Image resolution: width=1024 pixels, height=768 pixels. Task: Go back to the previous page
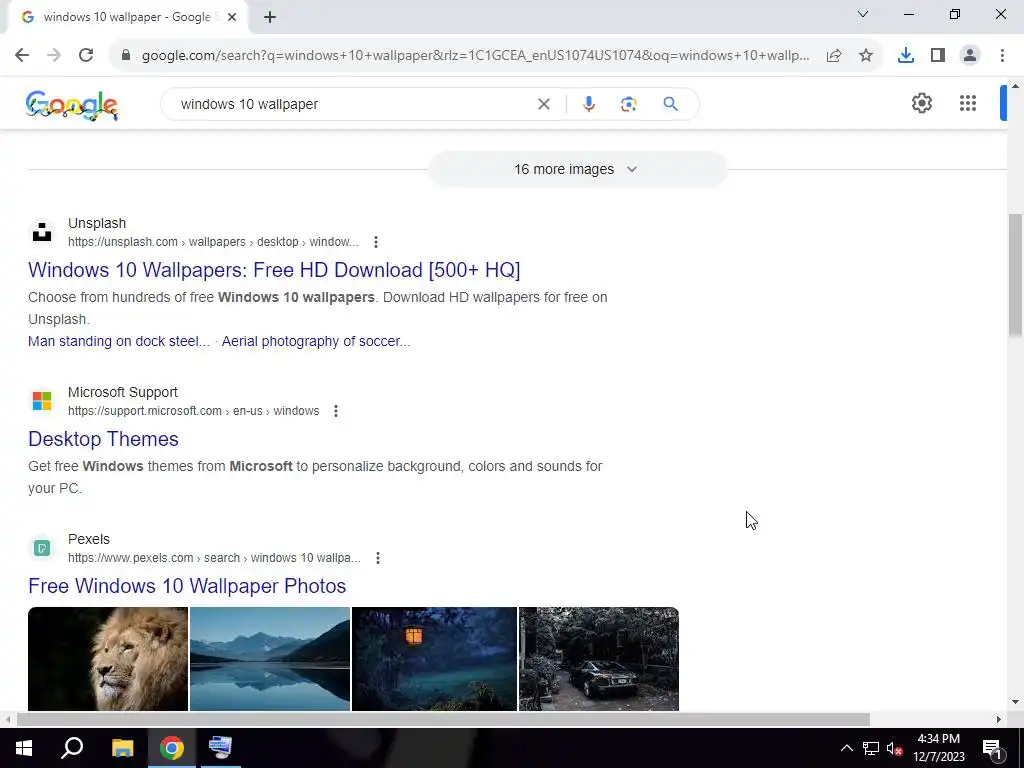tap(22, 56)
